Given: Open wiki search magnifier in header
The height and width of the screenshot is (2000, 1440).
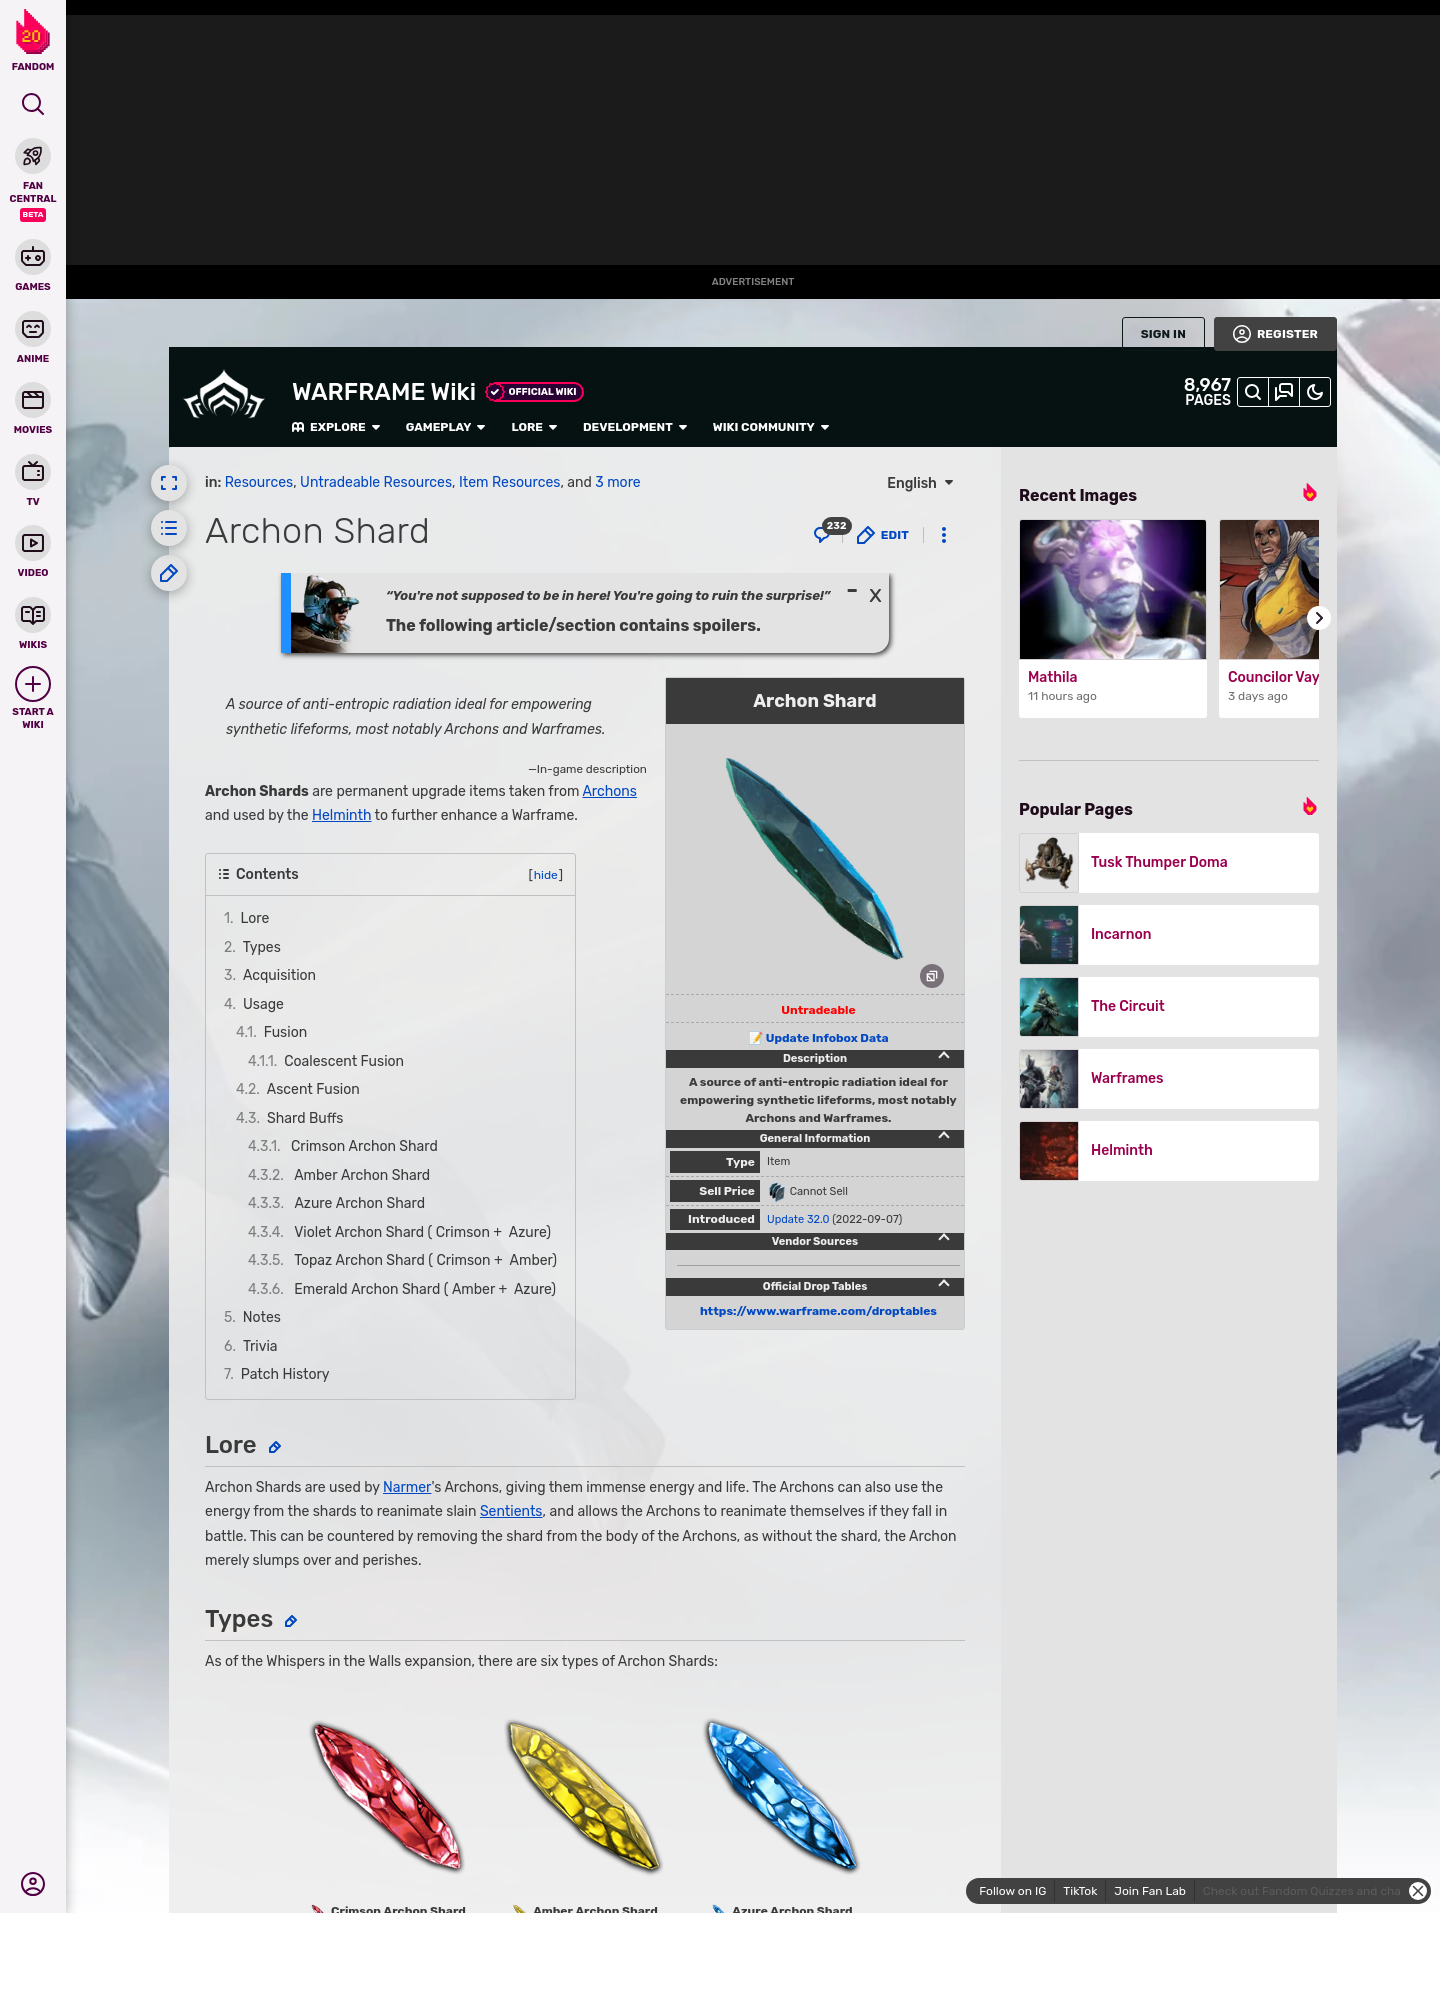Looking at the screenshot, I should [1253, 392].
